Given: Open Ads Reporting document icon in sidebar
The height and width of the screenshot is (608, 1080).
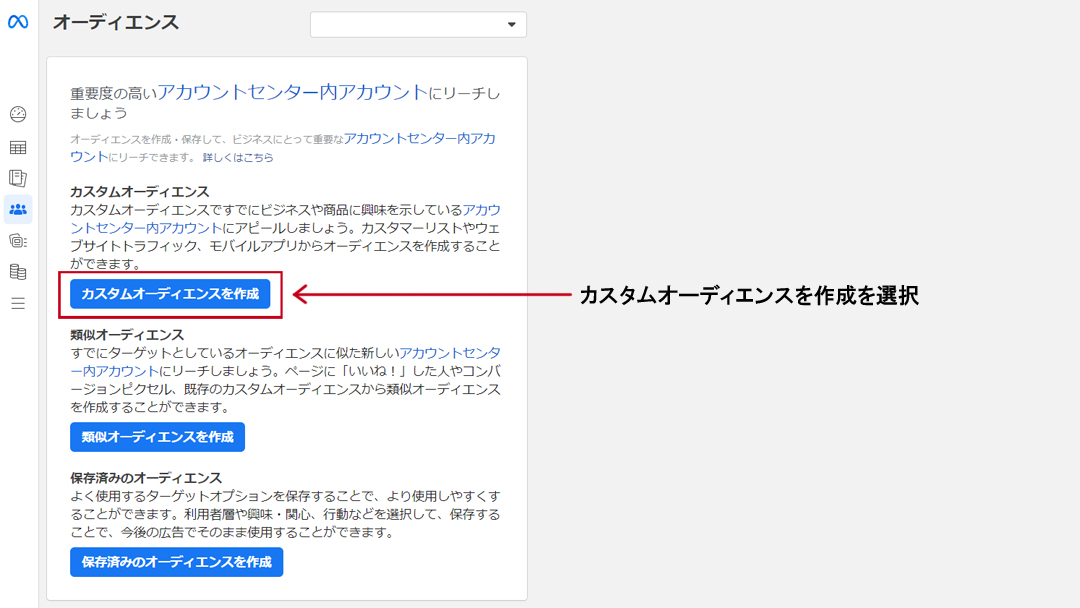Looking at the screenshot, I should (x=18, y=178).
